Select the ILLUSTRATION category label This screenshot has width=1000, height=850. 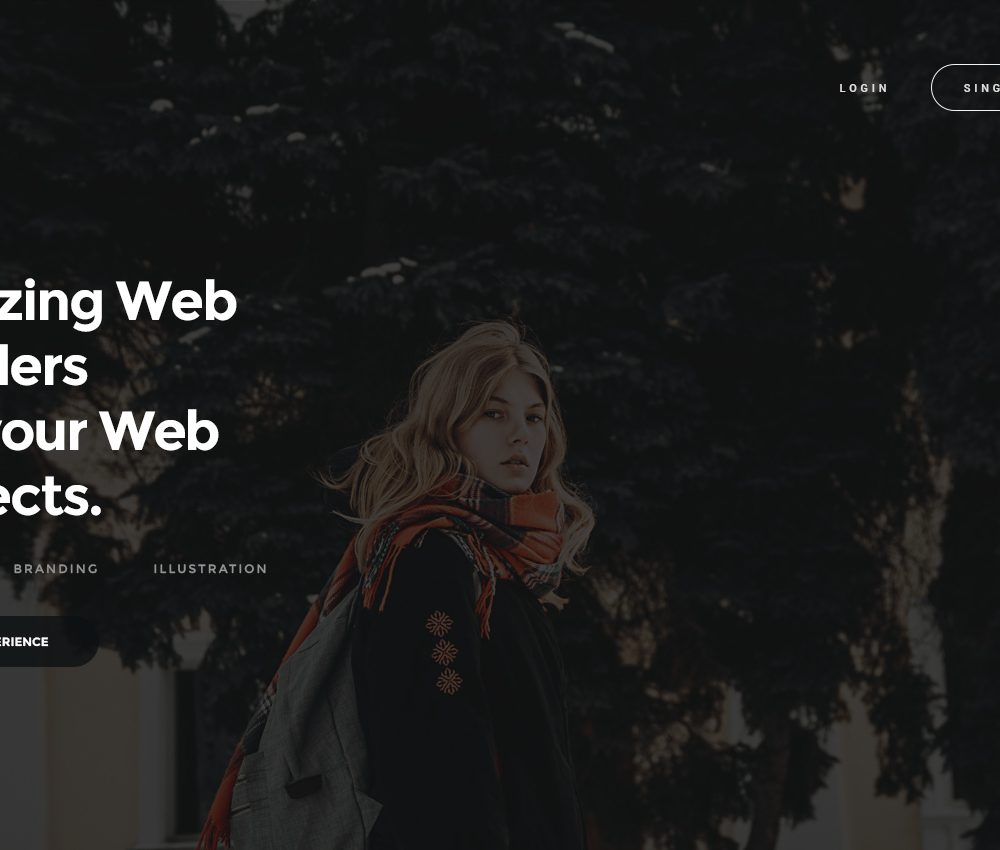(210, 569)
